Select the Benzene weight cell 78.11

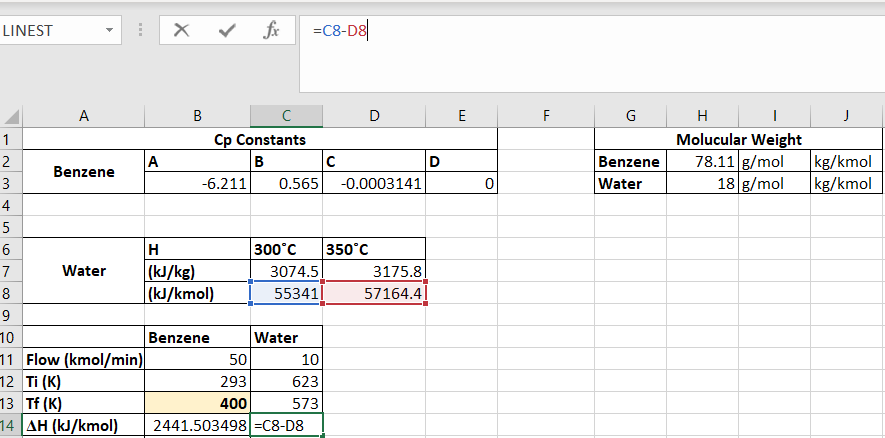point(701,162)
